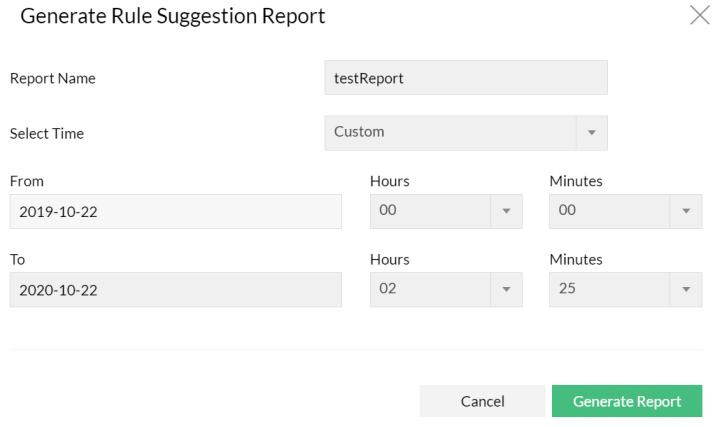
Task: Open the Select Time dropdown showing Custom
Action: pos(450,132)
